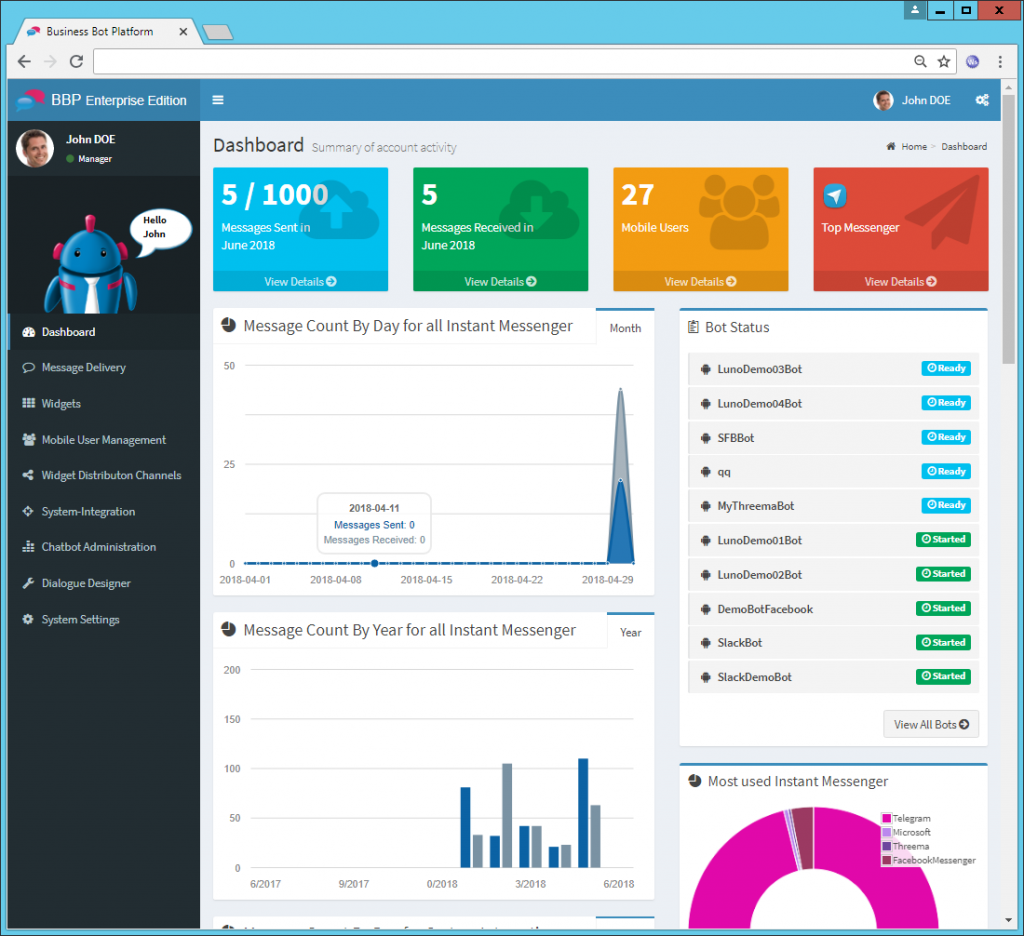1024x936 pixels.
Task: Click the android icon next to LunoDemo03Bot
Action: 705,369
